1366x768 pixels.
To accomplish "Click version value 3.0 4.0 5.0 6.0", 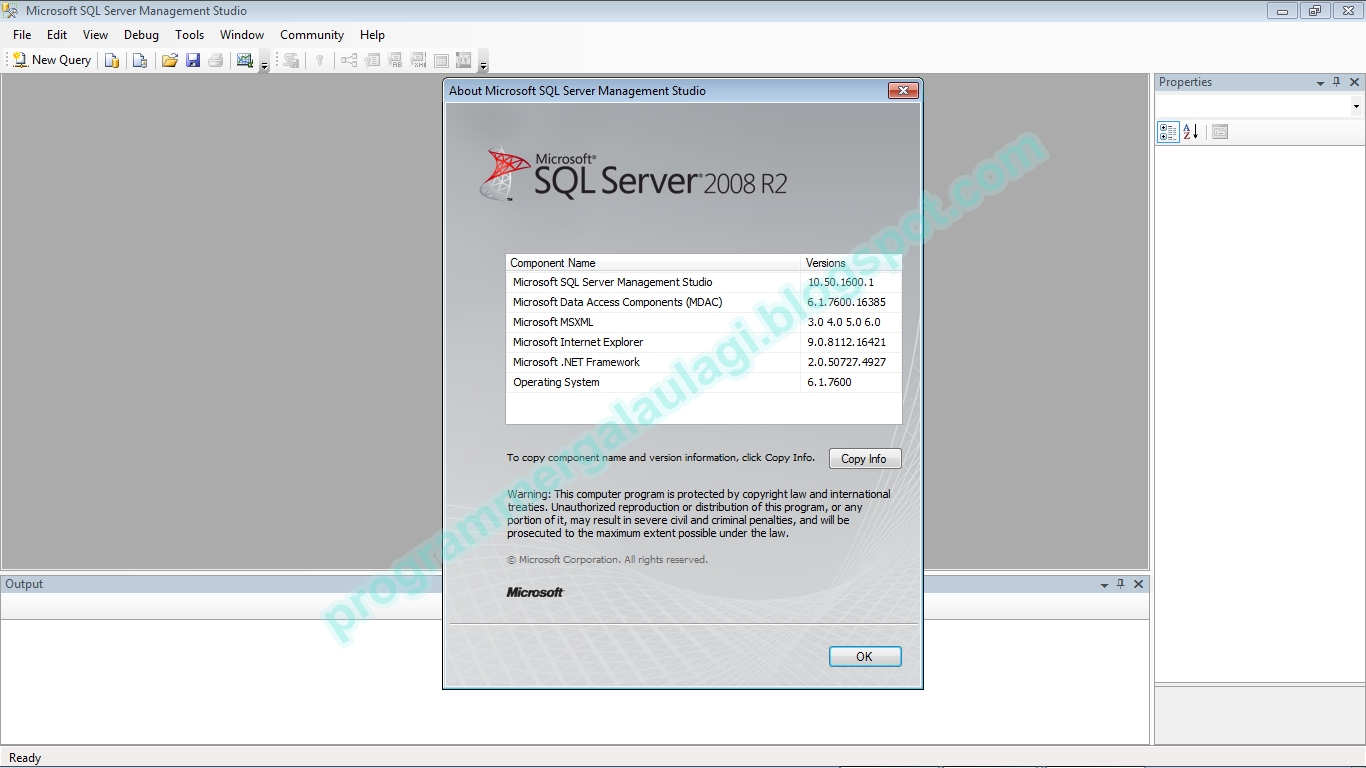I will coord(844,322).
